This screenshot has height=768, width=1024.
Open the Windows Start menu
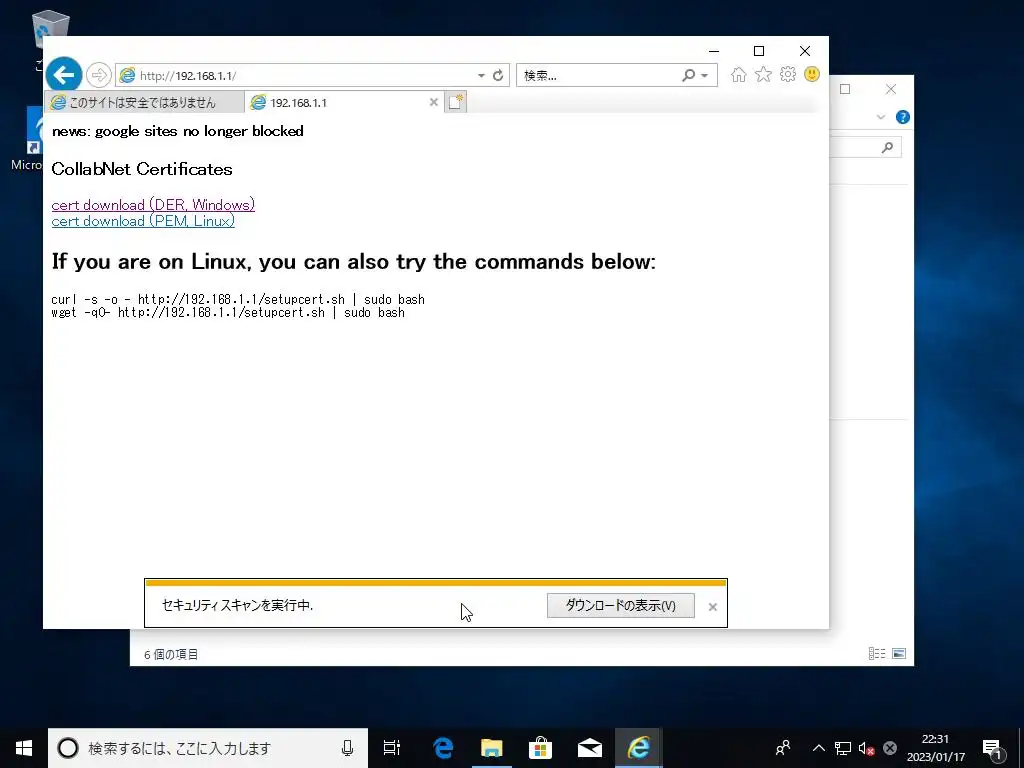tap(24, 748)
